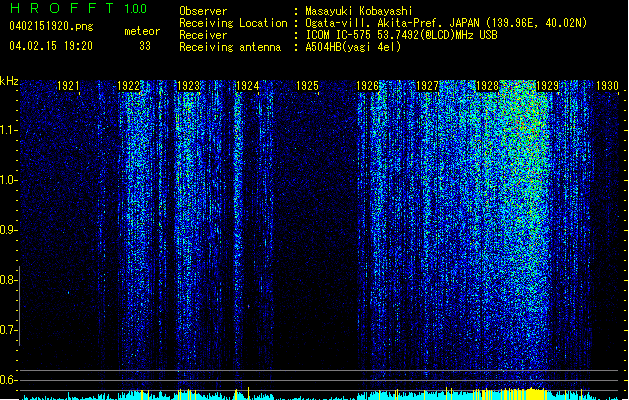Screen dimensions: 629x400
Task: Select the meteor count value 33
Action: click(145, 46)
